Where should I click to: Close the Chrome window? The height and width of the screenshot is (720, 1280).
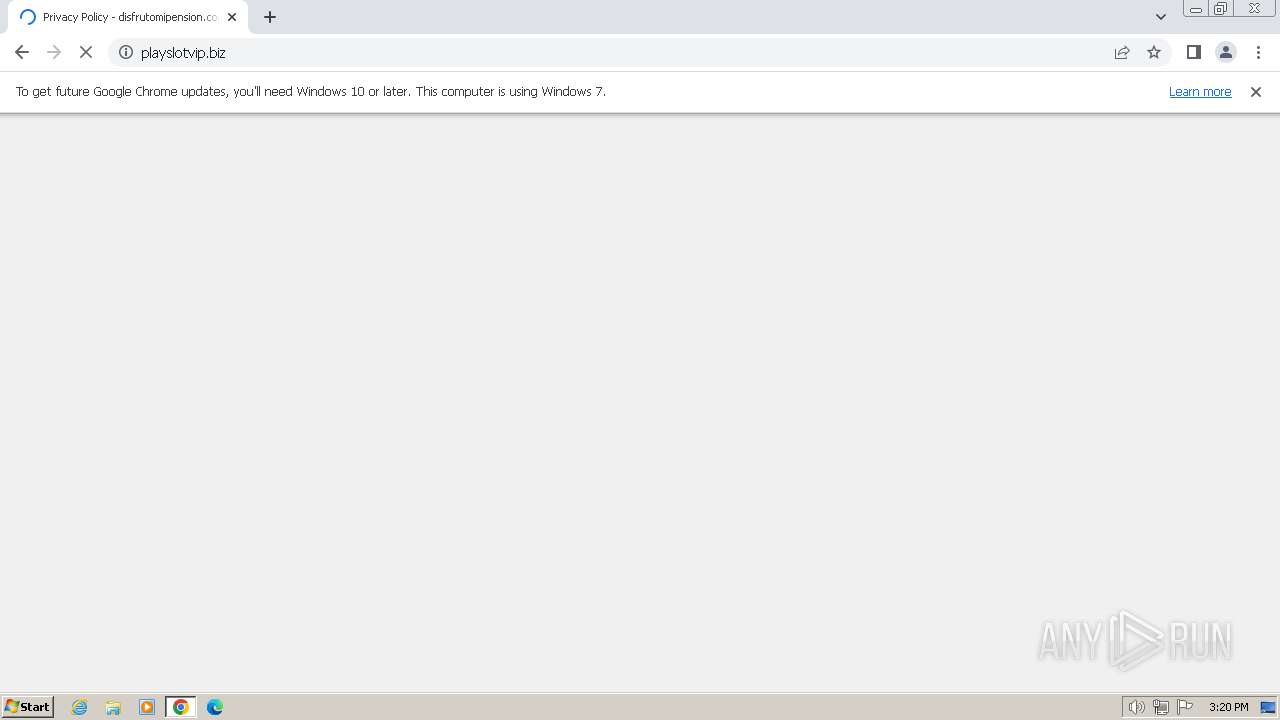[1254, 9]
